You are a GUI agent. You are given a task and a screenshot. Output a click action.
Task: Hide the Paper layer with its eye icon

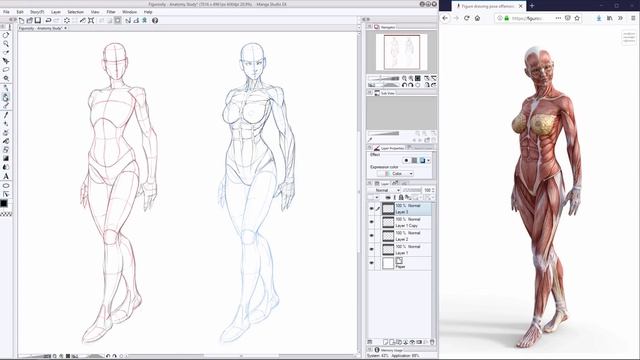(x=371, y=263)
